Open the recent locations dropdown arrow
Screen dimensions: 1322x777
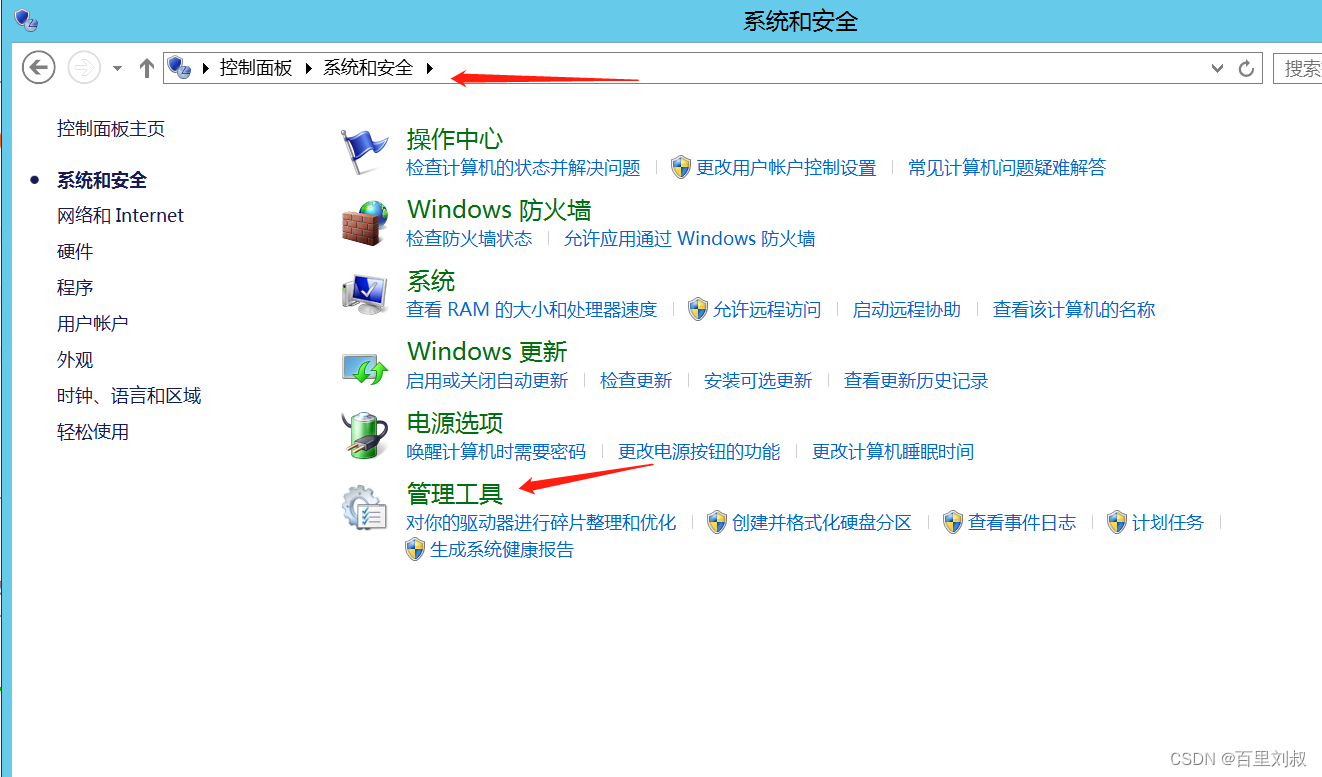pyautogui.click(x=117, y=68)
